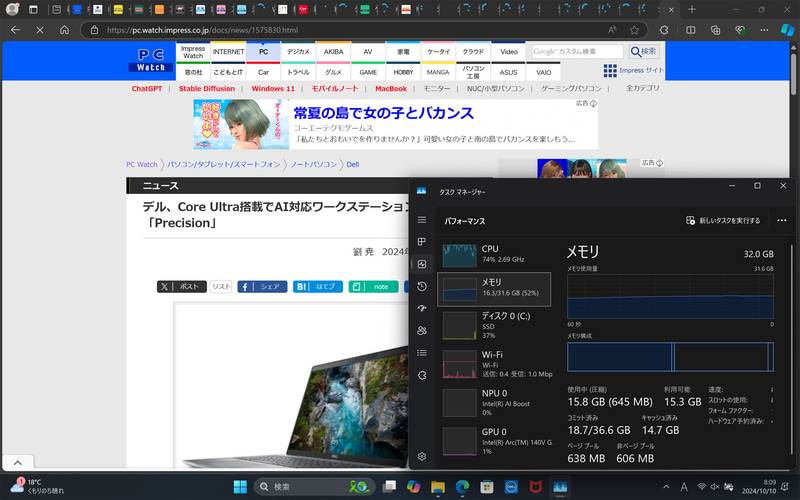Click the Edge address bar URL
This screenshot has width=800, height=500.
pyautogui.click(x=203, y=30)
